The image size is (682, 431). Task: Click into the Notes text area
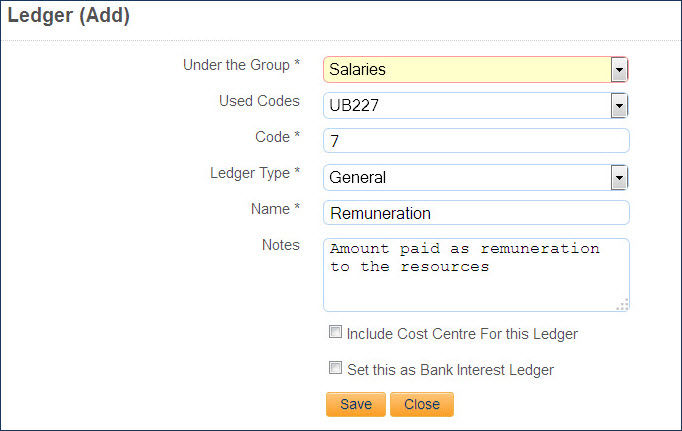[476, 275]
